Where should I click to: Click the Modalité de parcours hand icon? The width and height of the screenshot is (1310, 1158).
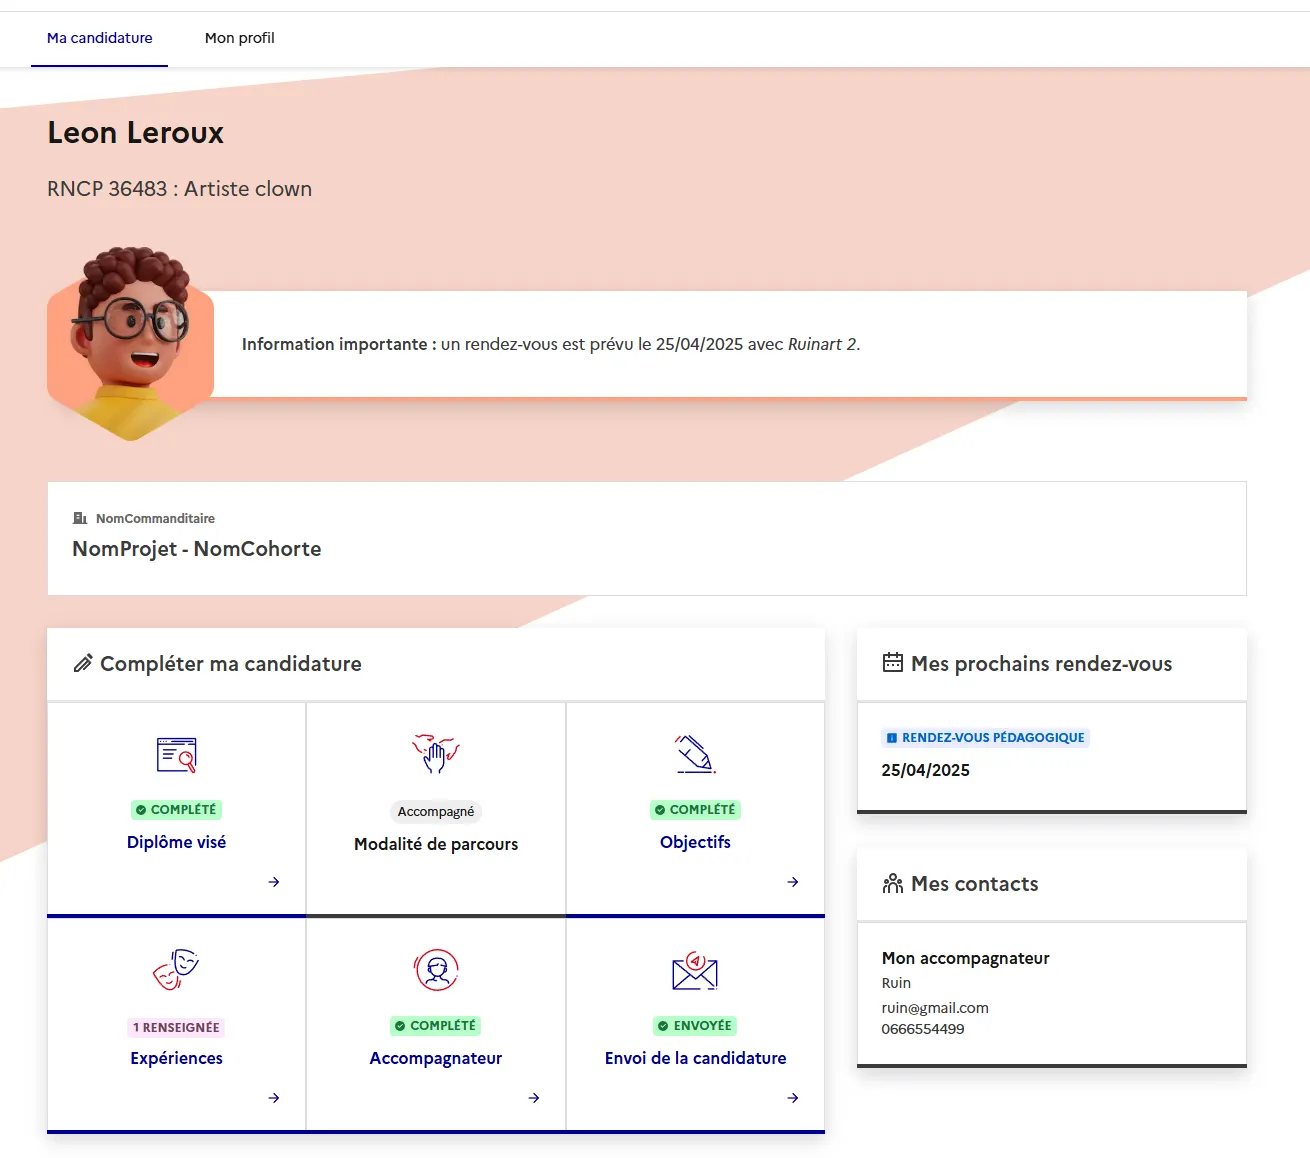[x=436, y=756]
